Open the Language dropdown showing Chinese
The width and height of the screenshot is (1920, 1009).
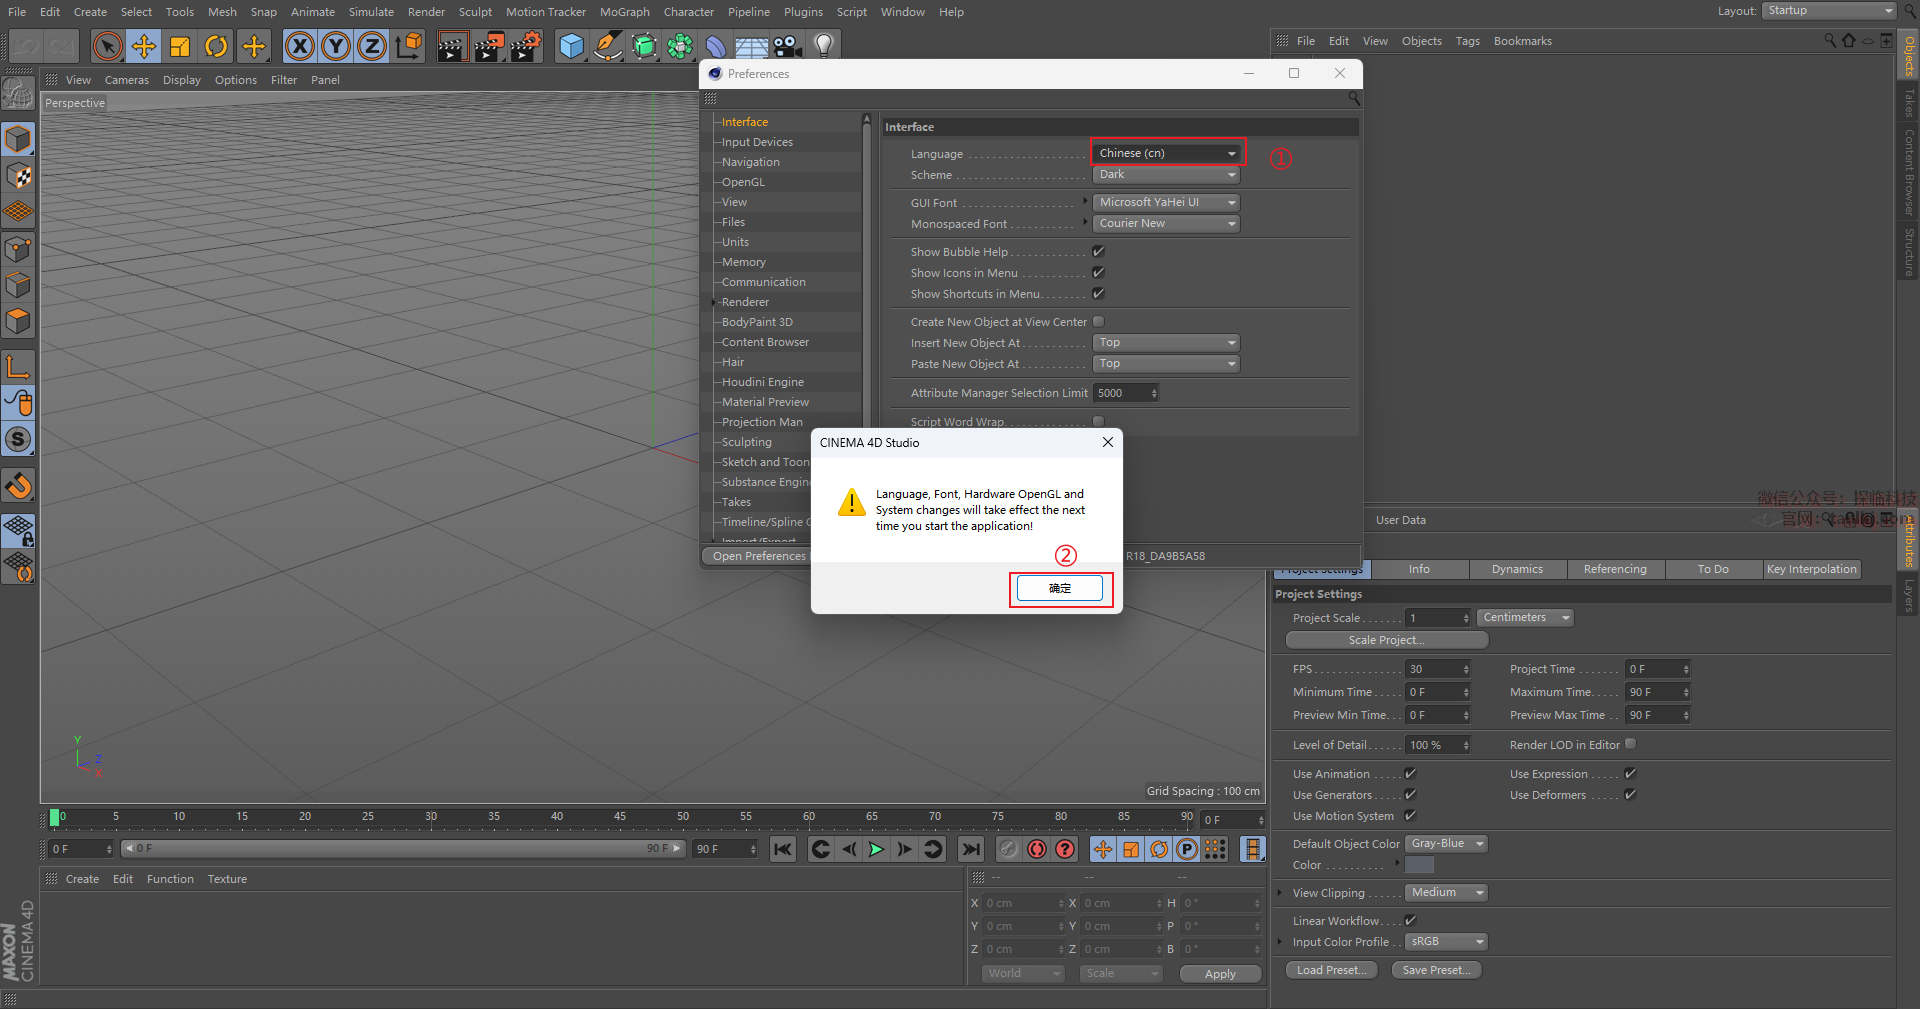tap(1167, 153)
